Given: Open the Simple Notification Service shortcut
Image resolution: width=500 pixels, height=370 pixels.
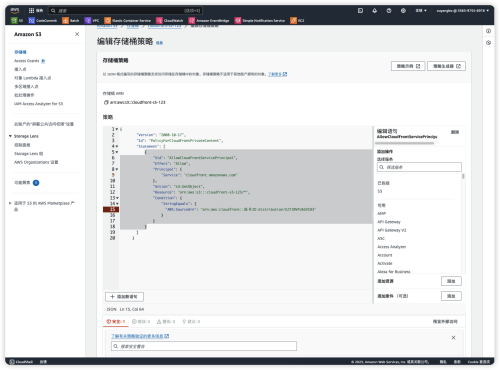Looking at the screenshot, I should [260, 21].
